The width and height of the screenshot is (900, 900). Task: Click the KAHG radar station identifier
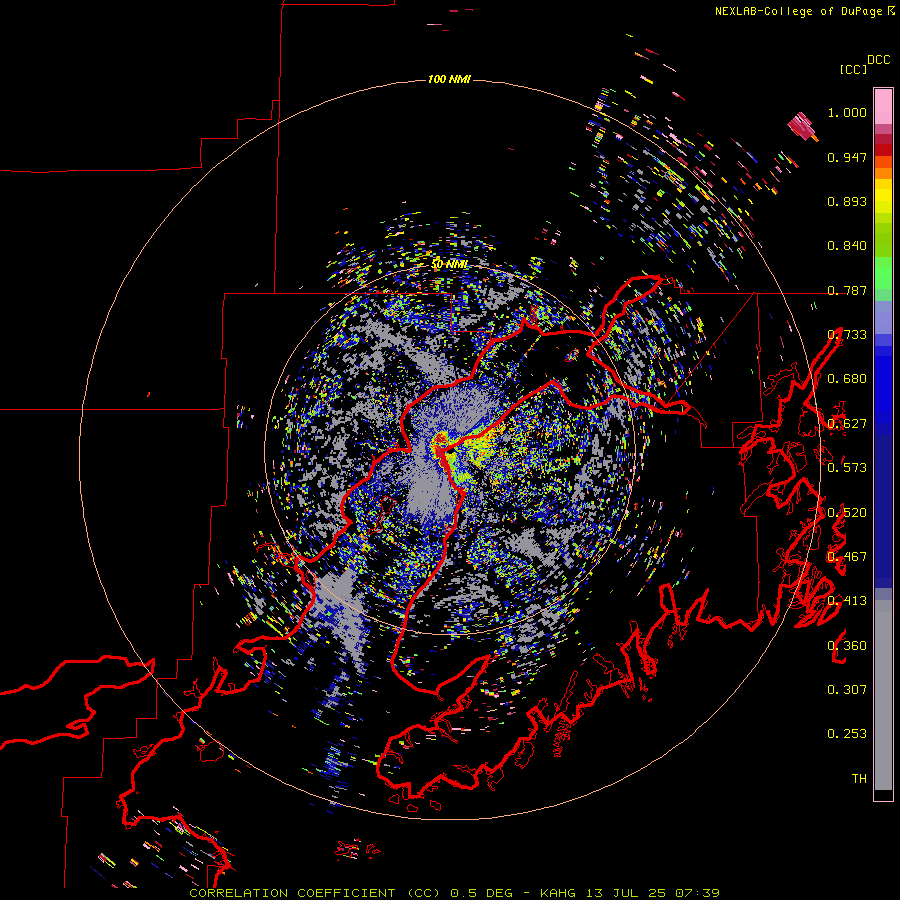tap(558, 893)
